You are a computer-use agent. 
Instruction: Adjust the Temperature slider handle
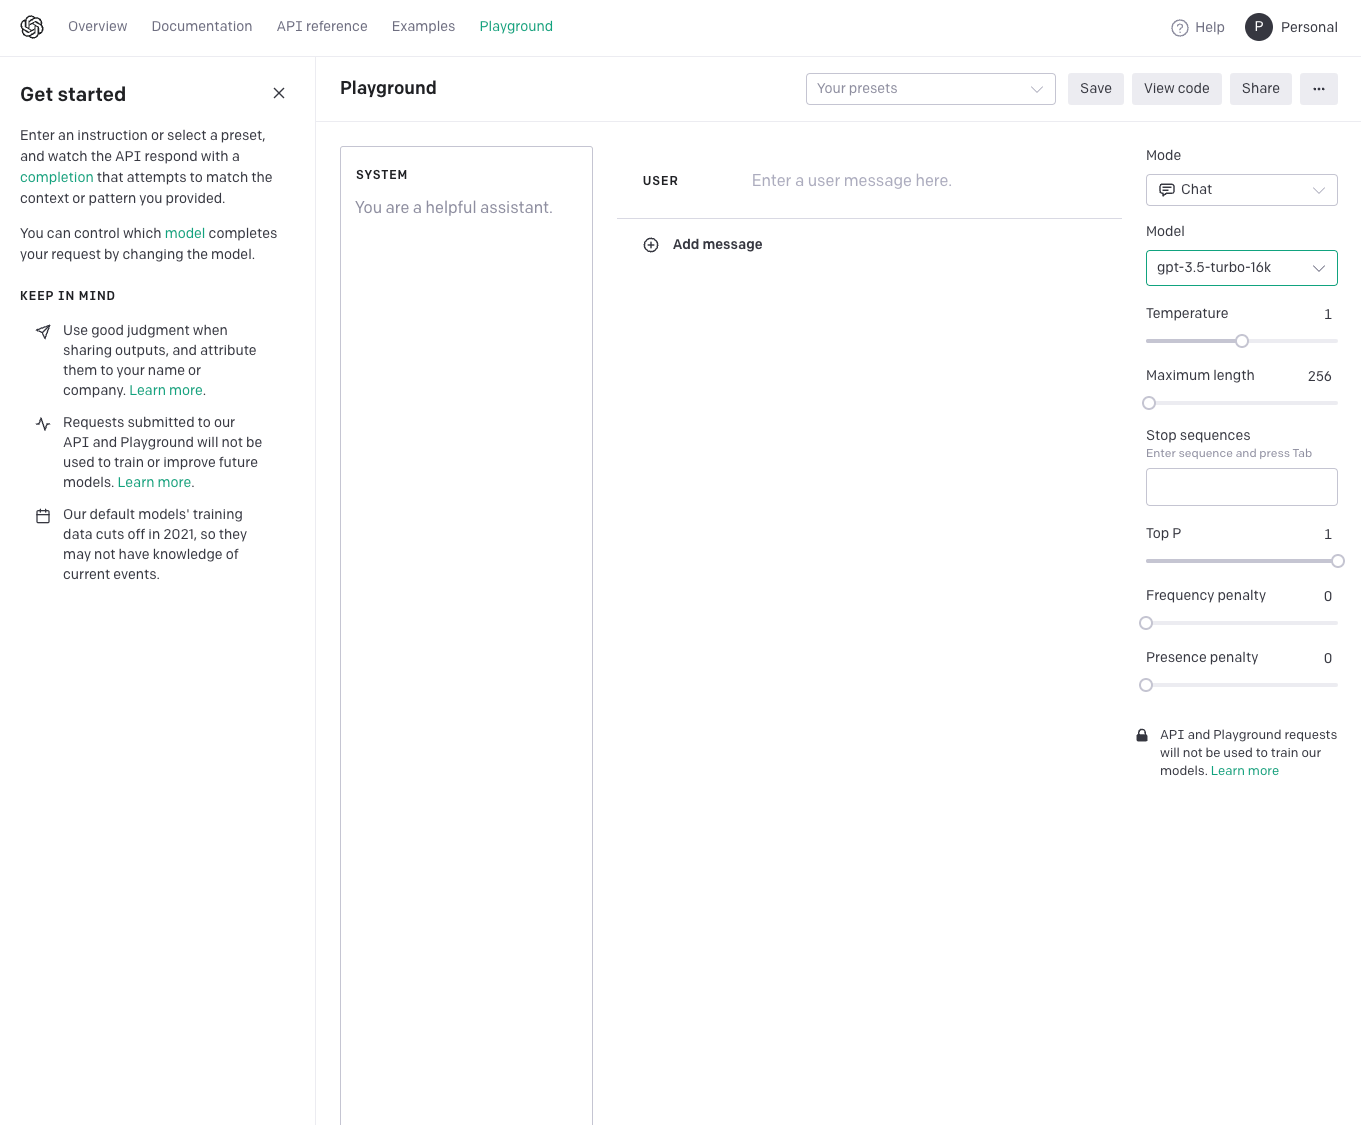1242,341
